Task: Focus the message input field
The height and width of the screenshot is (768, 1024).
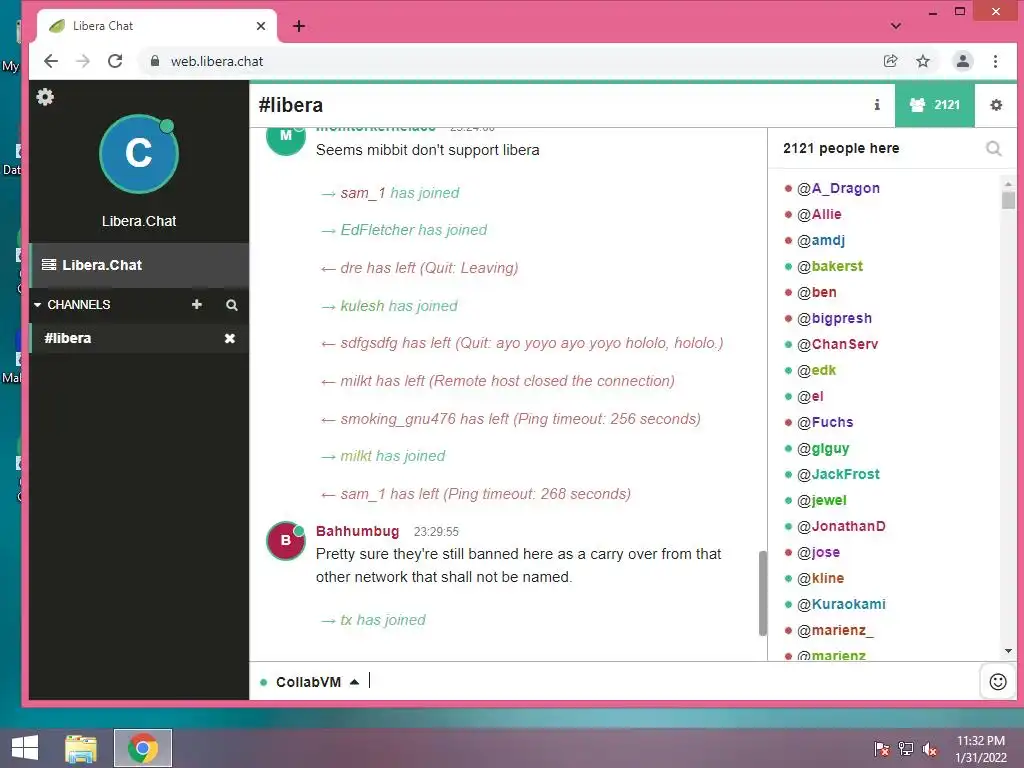Action: click(671, 681)
